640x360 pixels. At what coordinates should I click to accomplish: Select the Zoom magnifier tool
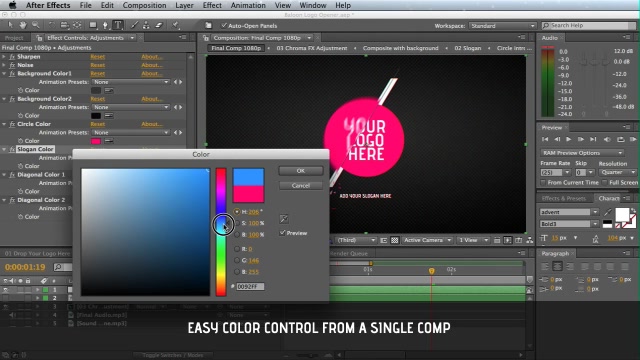pyautogui.click(x=36, y=25)
